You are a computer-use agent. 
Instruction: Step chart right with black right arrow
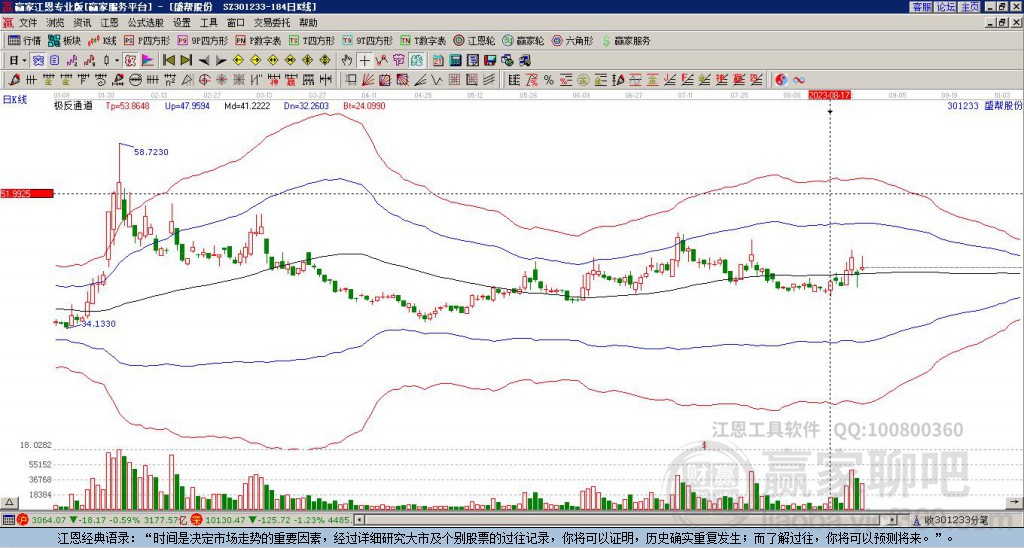(221, 61)
